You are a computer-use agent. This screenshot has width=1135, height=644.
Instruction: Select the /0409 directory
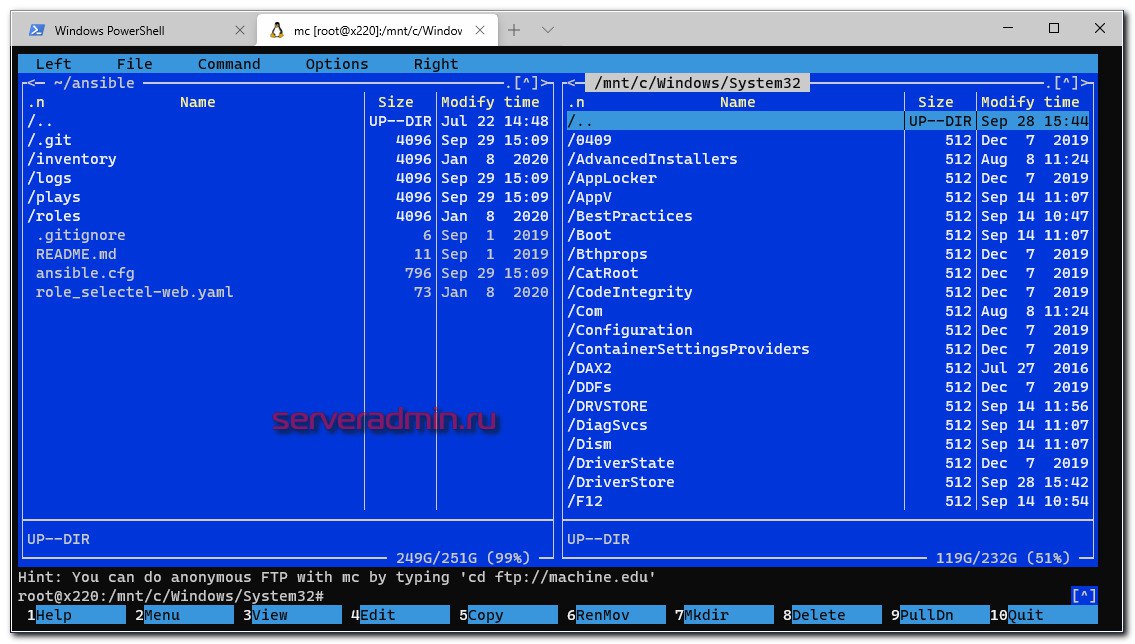(828, 140)
